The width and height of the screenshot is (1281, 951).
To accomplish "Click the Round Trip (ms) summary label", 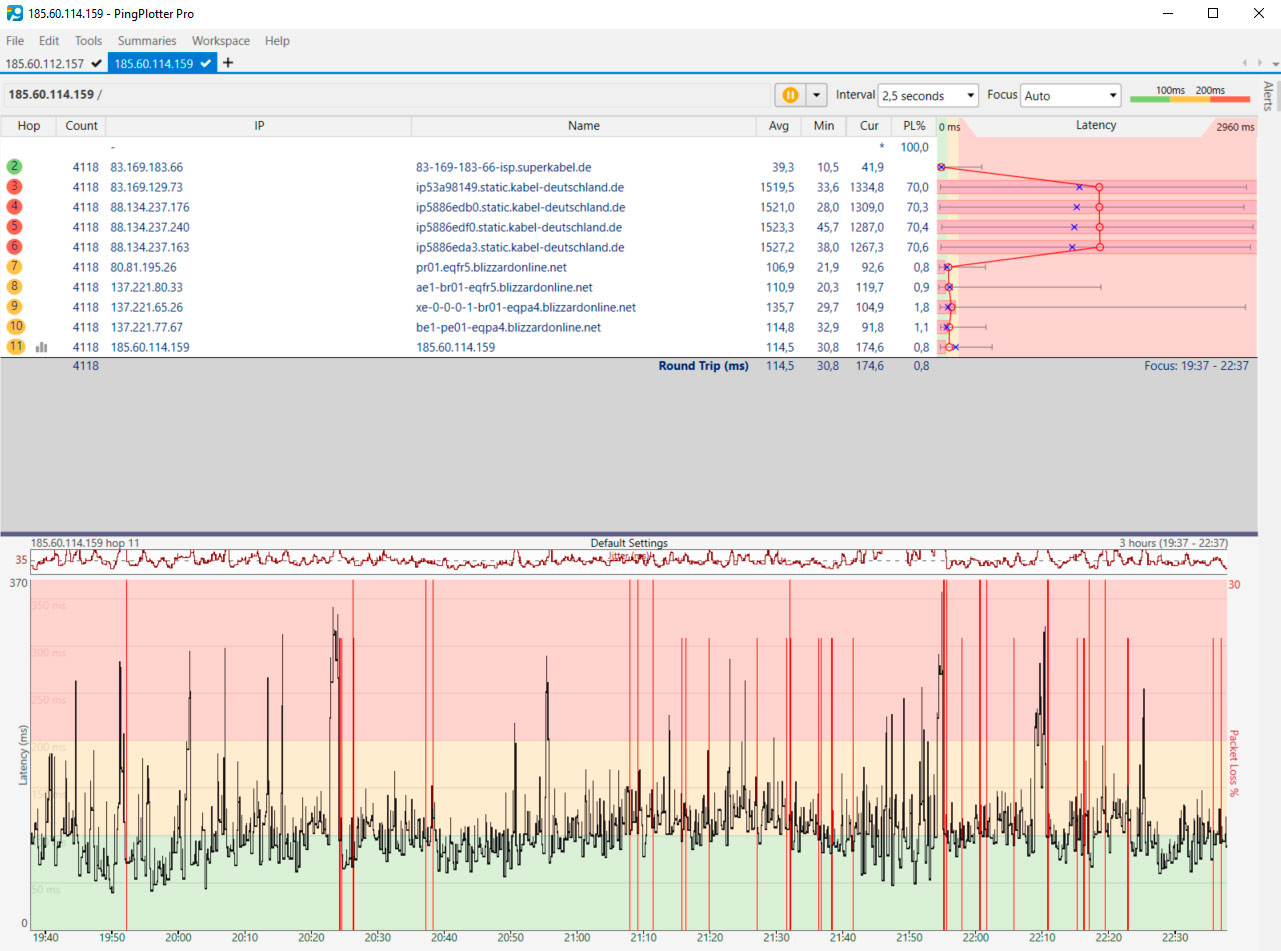I will (703, 366).
